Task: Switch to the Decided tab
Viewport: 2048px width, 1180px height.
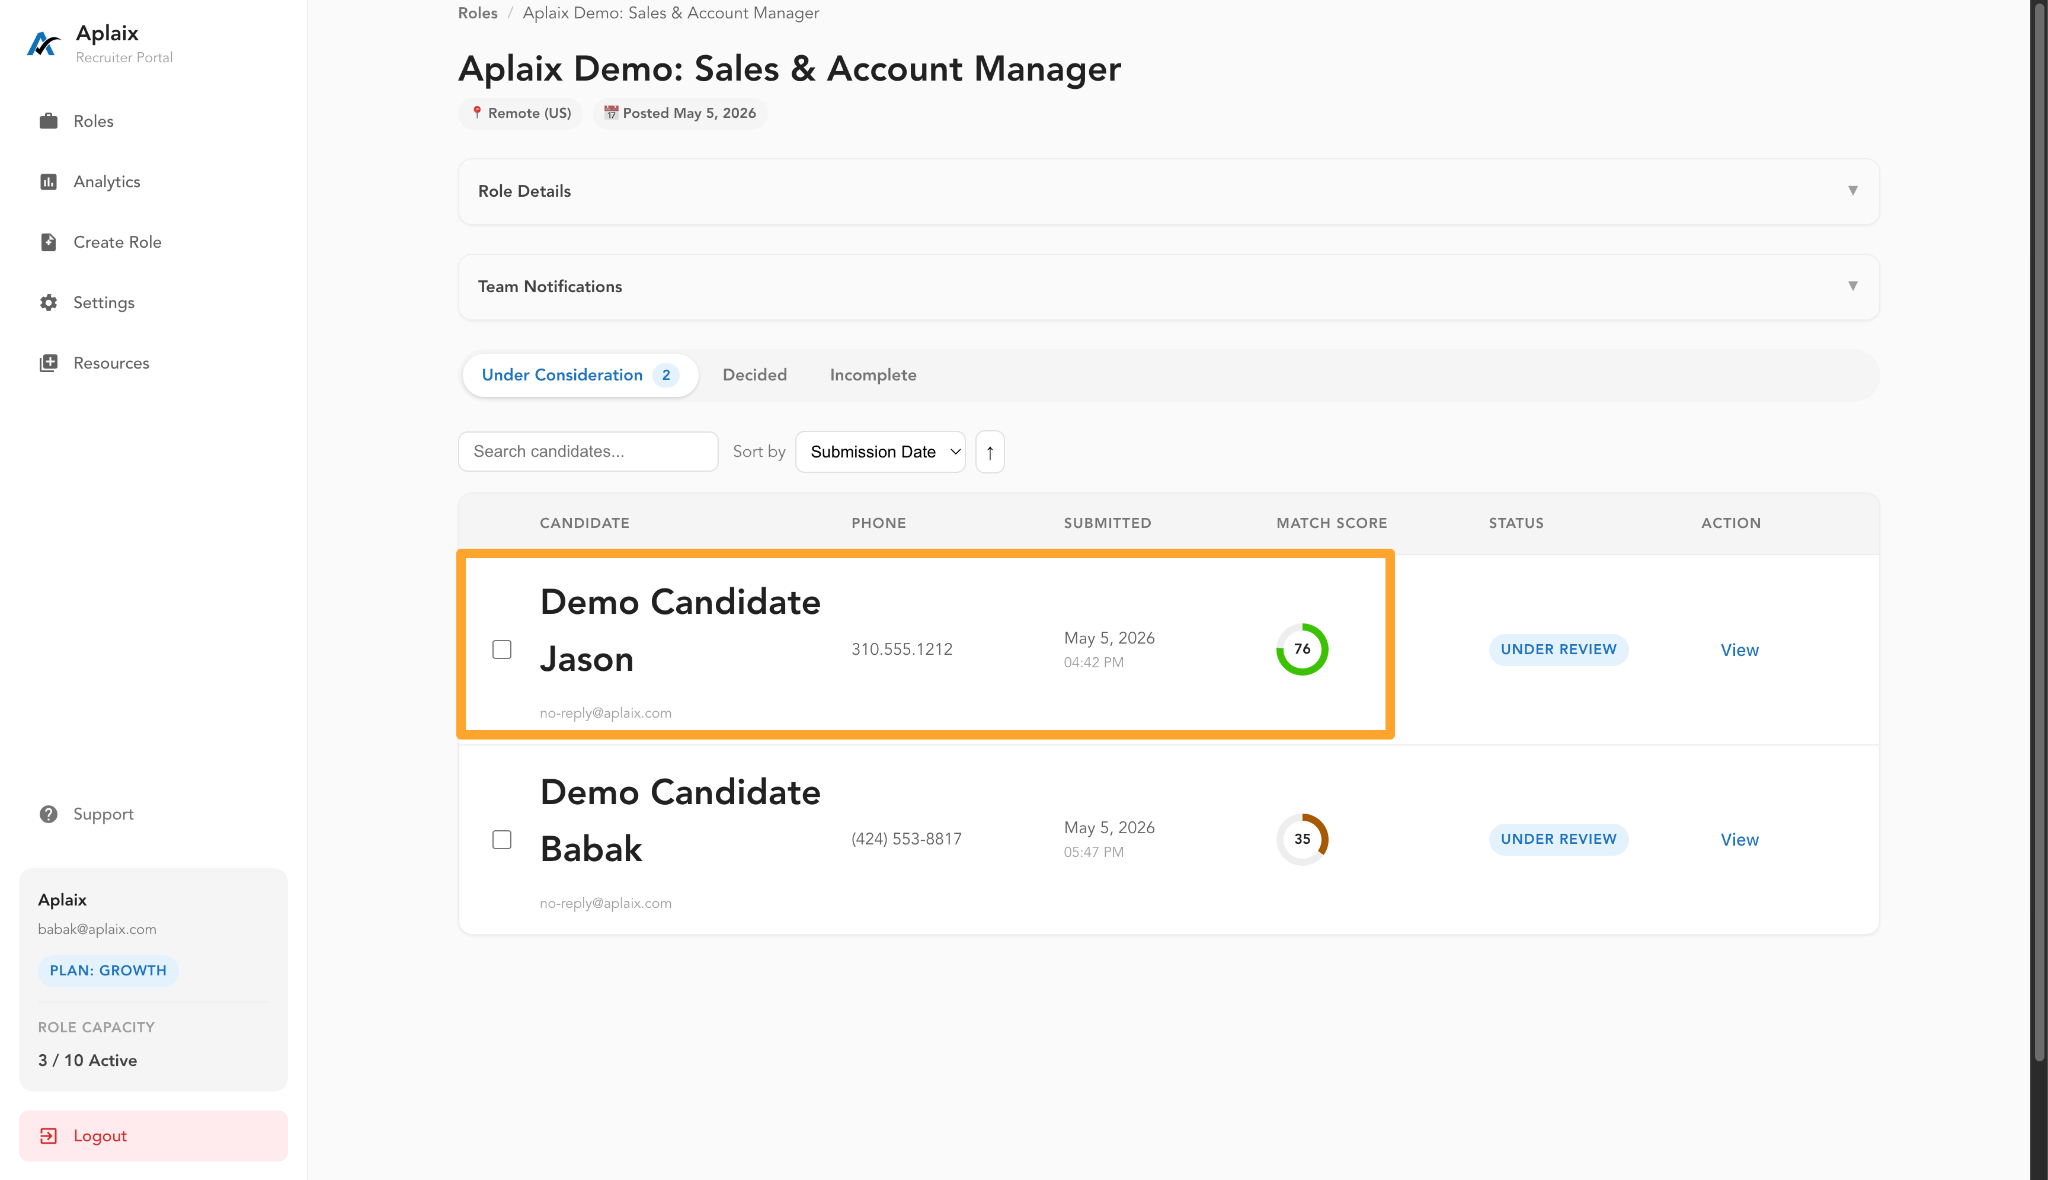Action: coord(755,375)
